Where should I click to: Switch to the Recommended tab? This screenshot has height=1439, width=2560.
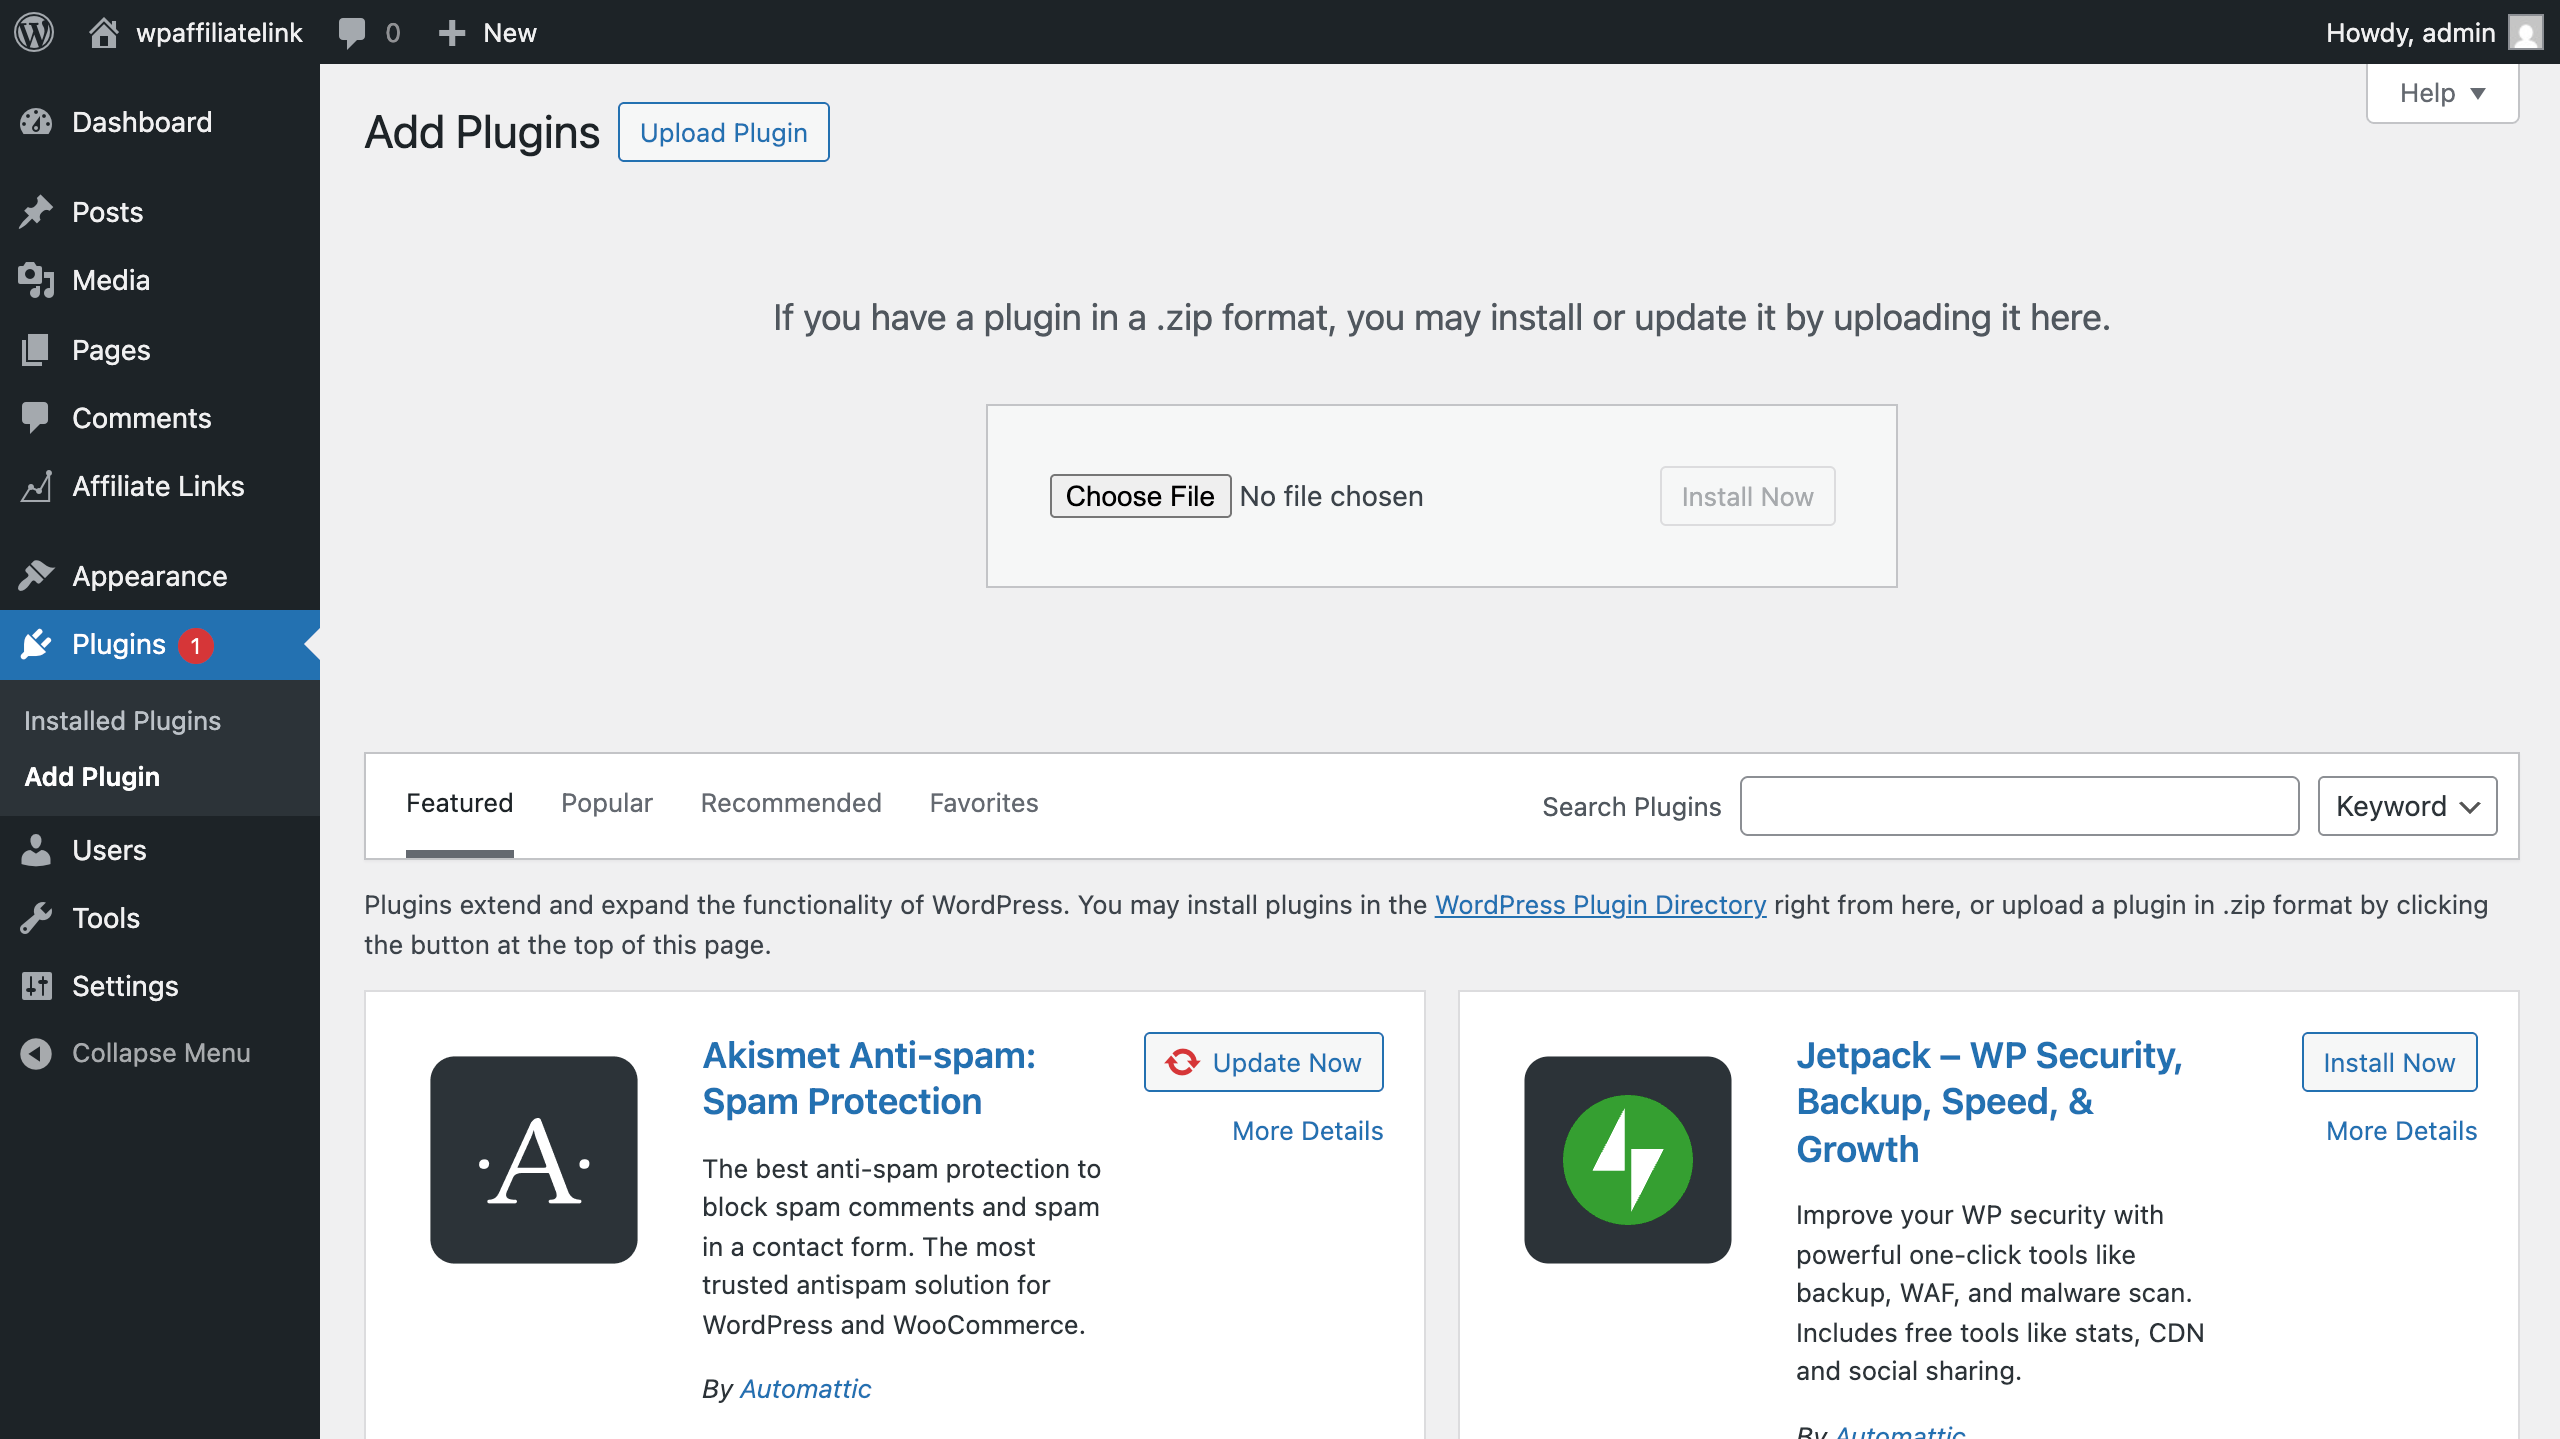(791, 803)
